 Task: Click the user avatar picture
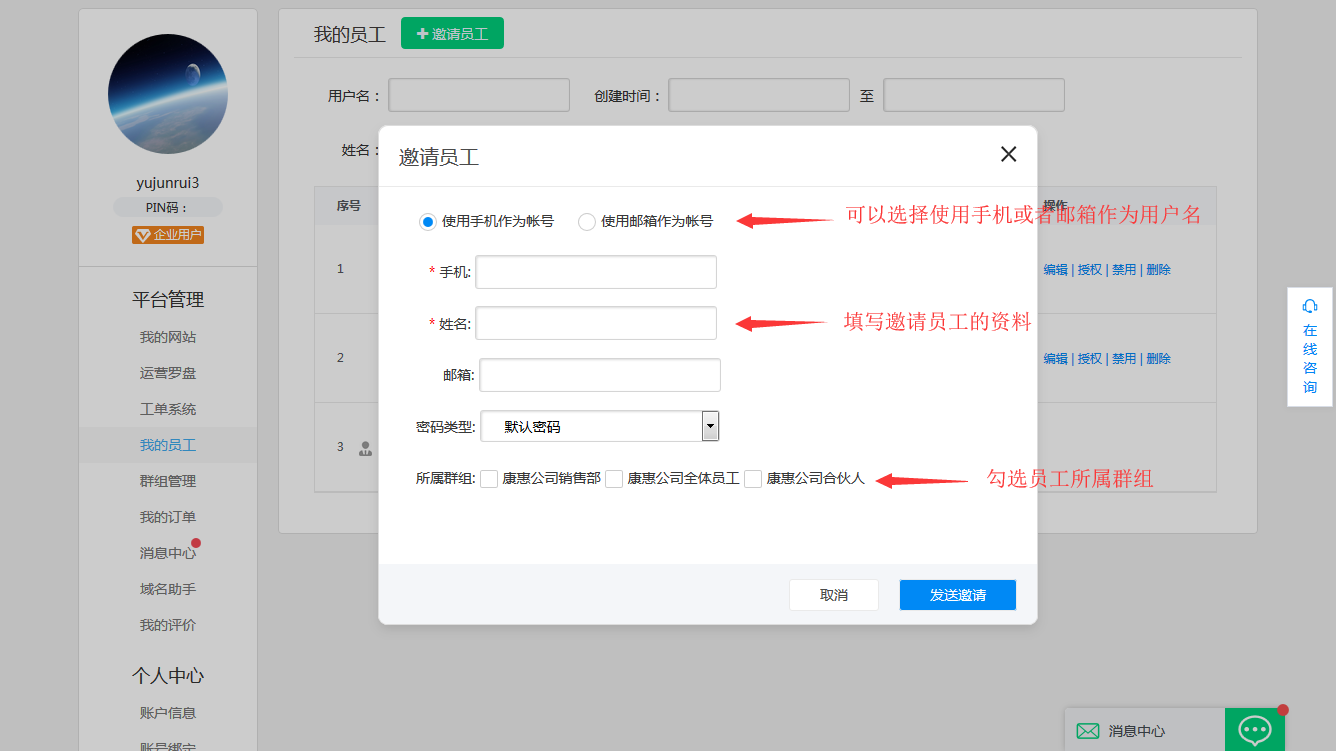click(168, 94)
